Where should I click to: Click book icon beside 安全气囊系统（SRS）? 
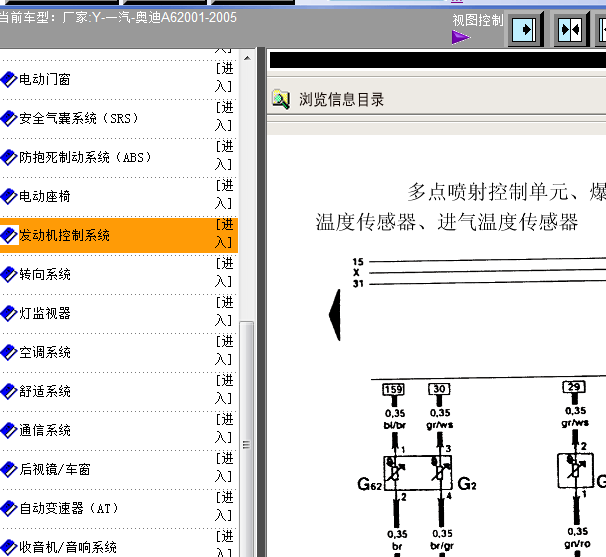click(9, 119)
